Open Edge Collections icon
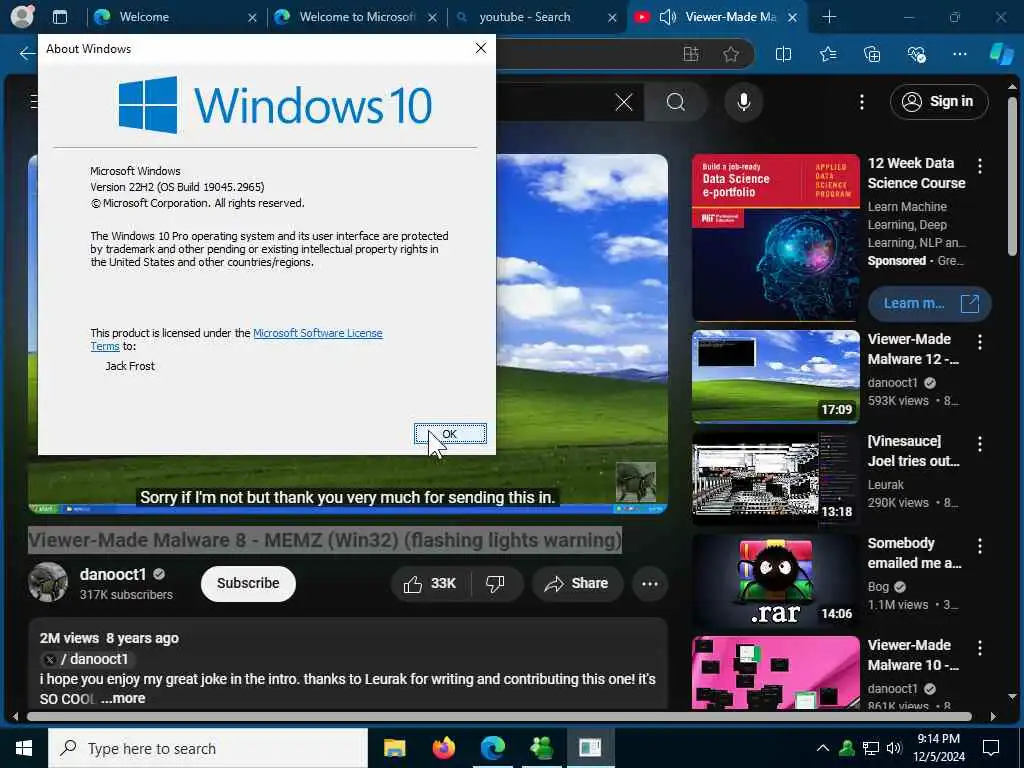This screenshot has height=768, width=1024. 872,54
